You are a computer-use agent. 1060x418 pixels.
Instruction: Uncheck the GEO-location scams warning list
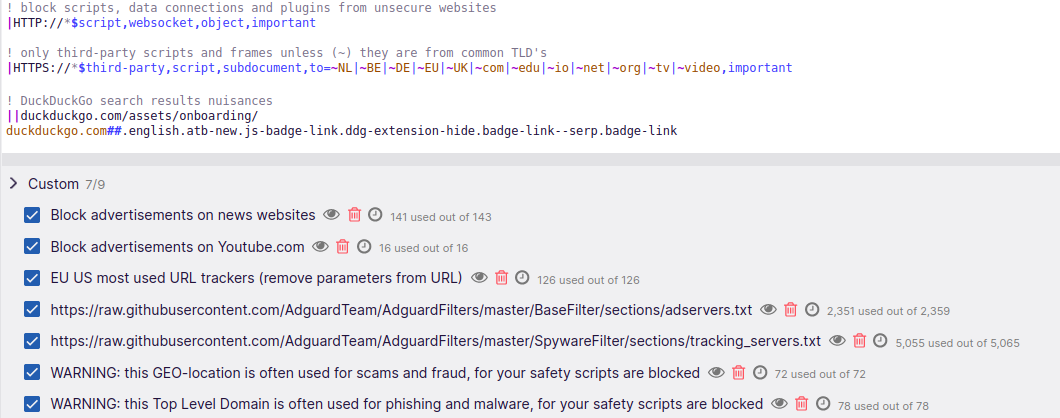click(32, 373)
